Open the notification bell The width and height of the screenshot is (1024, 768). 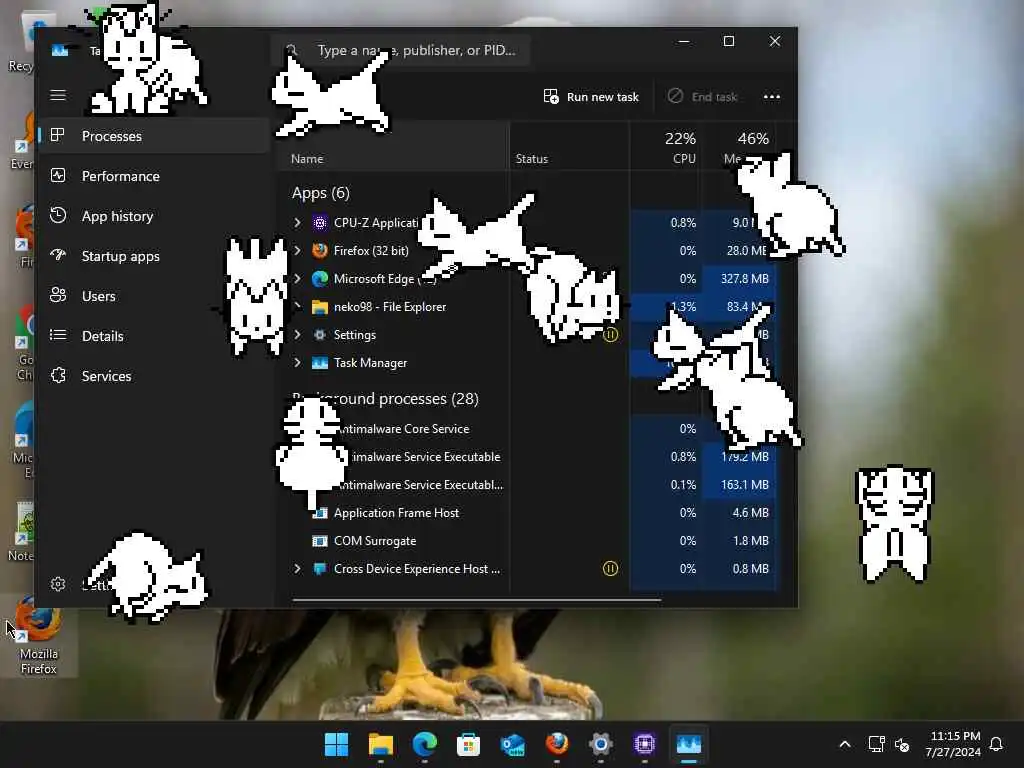point(997,744)
